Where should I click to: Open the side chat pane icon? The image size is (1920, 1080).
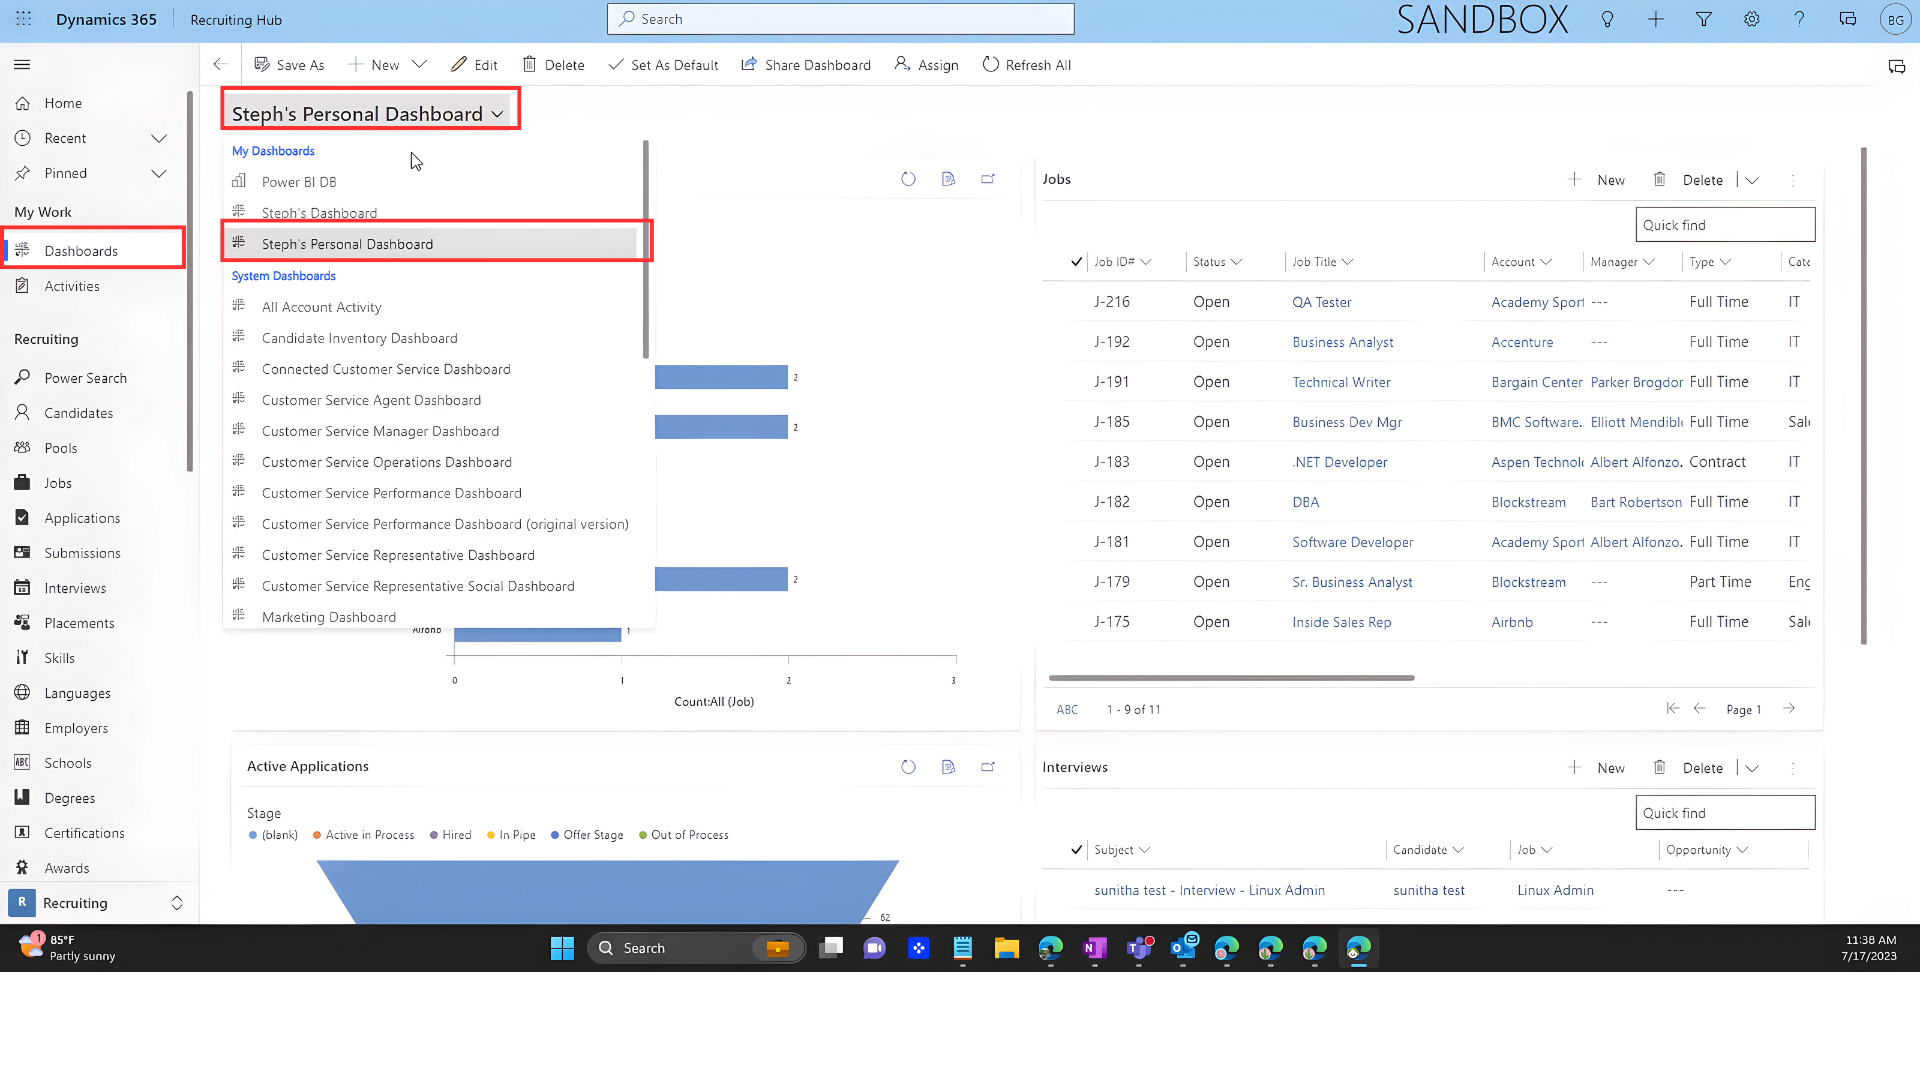click(1896, 67)
